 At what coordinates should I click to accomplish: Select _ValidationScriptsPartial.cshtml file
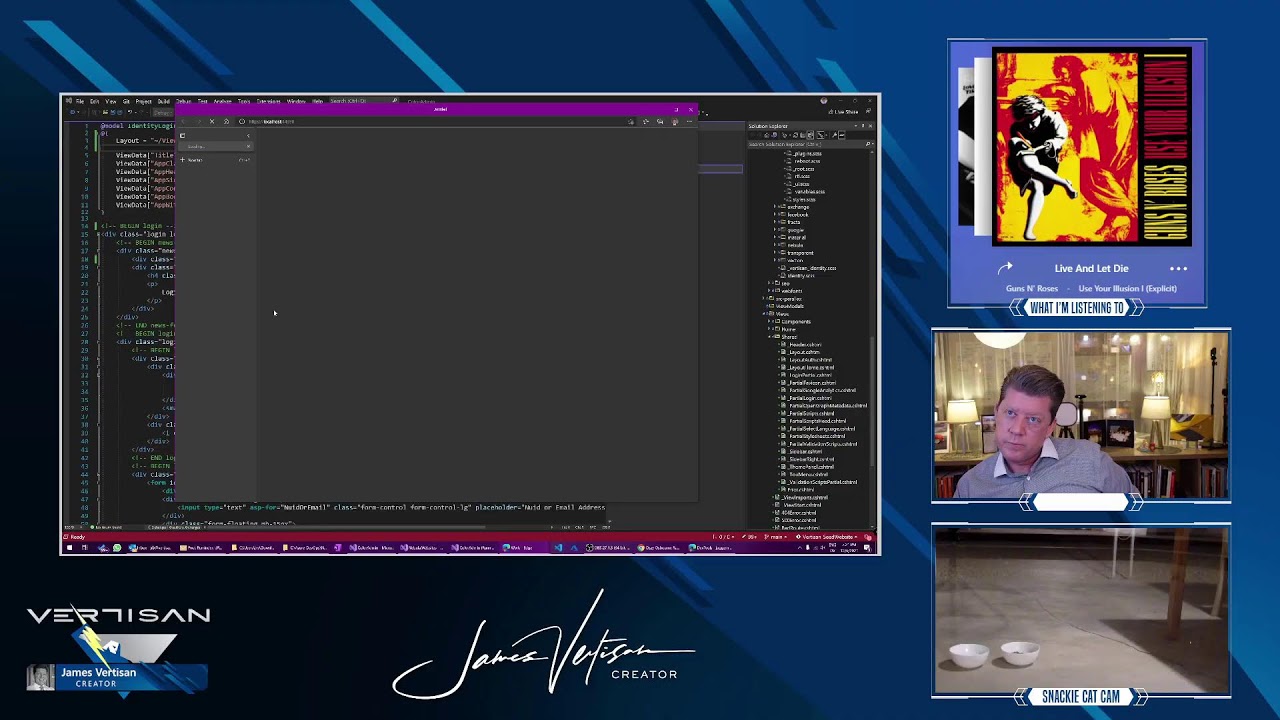[820, 482]
